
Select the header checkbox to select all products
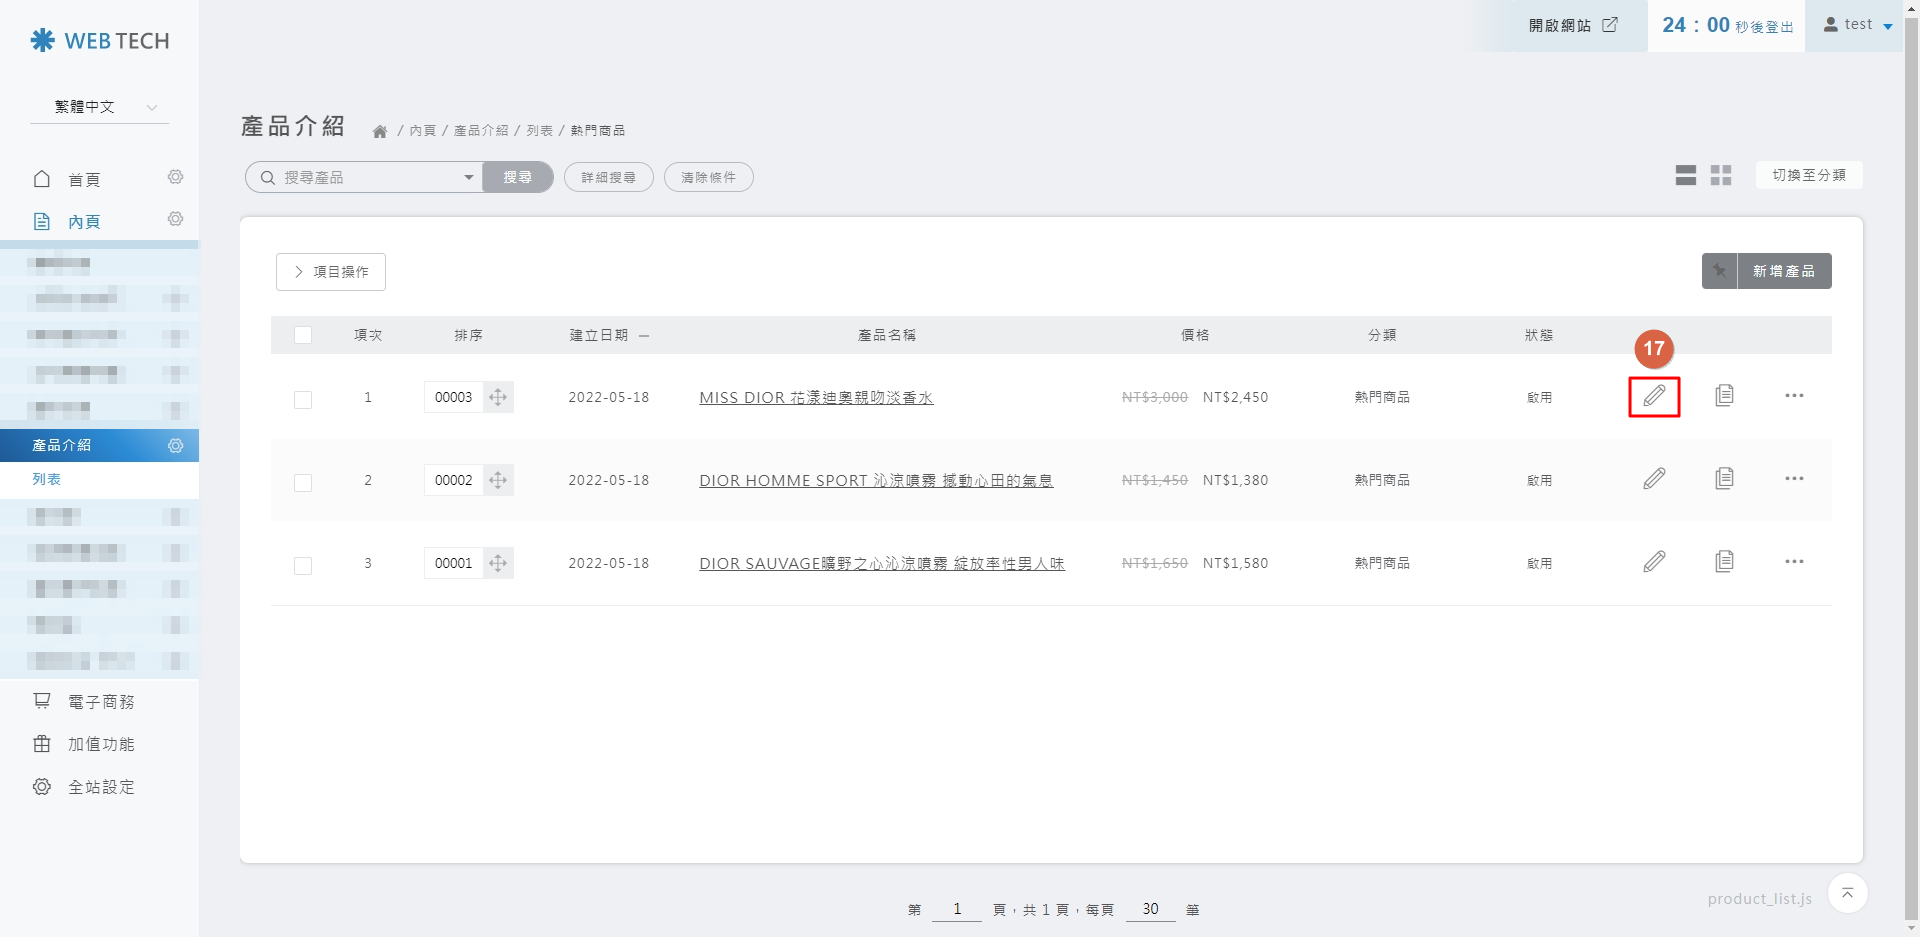click(303, 335)
